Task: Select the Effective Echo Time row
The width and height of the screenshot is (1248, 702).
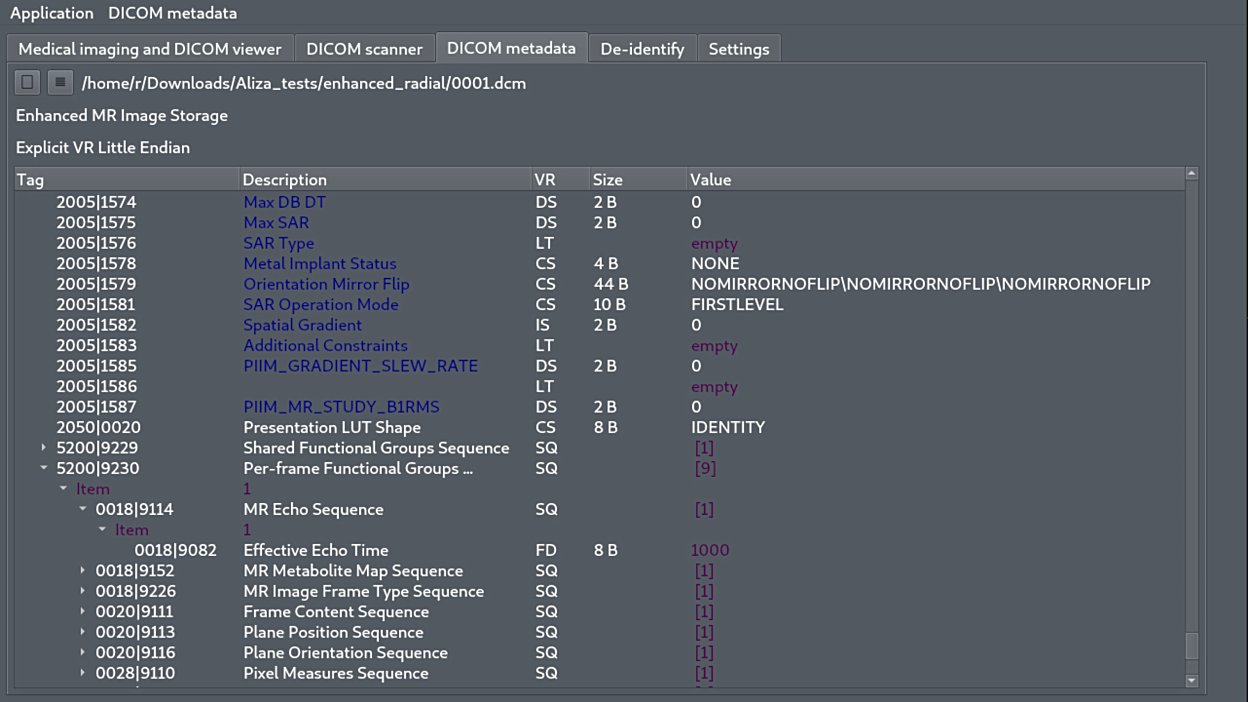Action: tap(315, 550)
